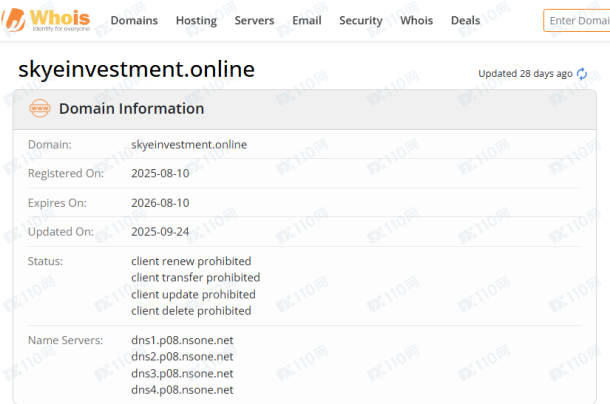The image size is (610, 404).
Task: Click the Updated 28 days ago text
Action: click(x=525, y=74)
